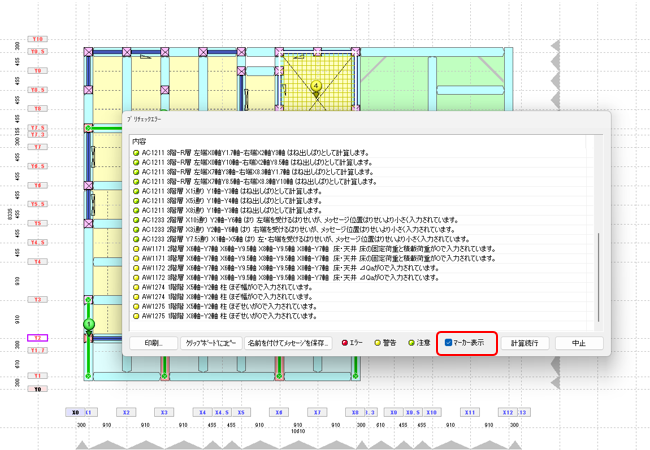This screenshot has width=650, height=450.
Task: Click the magenta-outlined Y2 axis label
Action: (x=38, y=338)
